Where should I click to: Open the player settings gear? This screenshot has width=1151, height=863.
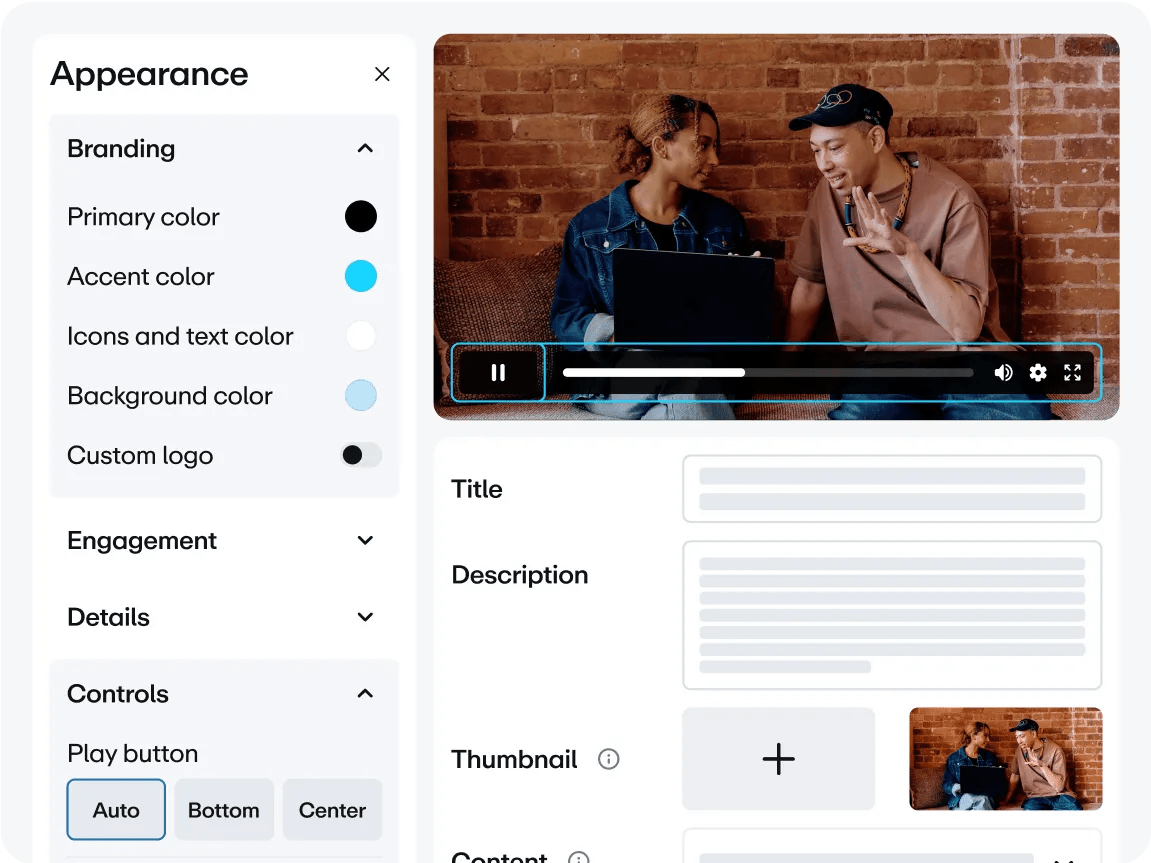pos(1038,373)
